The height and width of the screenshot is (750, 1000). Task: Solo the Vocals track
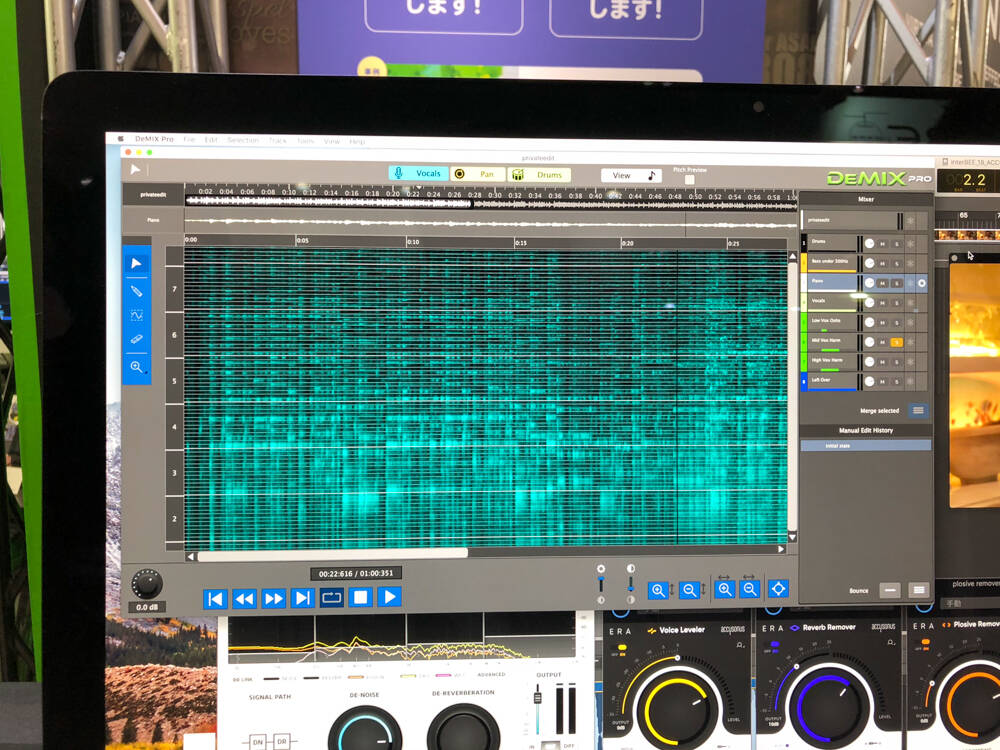pos(897,302)
